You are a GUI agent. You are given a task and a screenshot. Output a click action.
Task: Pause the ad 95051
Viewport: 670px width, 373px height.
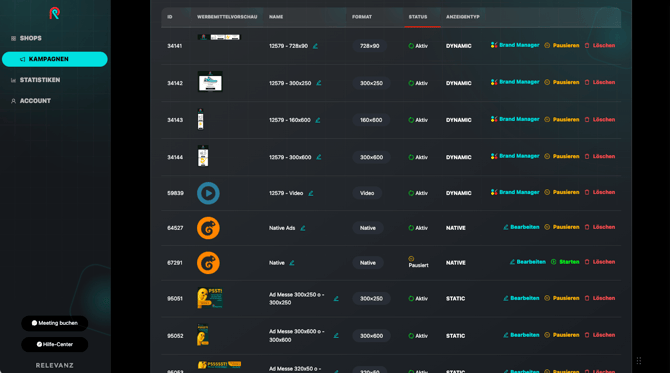click(x=562, y=298)
